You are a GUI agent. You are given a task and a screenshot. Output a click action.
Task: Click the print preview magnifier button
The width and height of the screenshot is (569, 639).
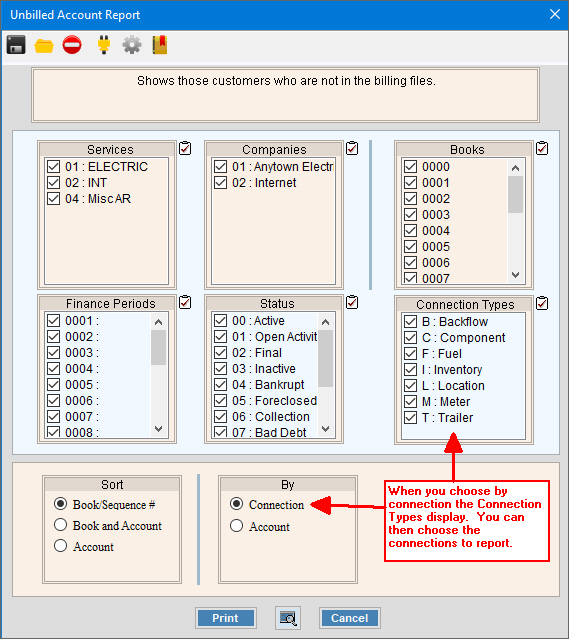tap(288, 618)
